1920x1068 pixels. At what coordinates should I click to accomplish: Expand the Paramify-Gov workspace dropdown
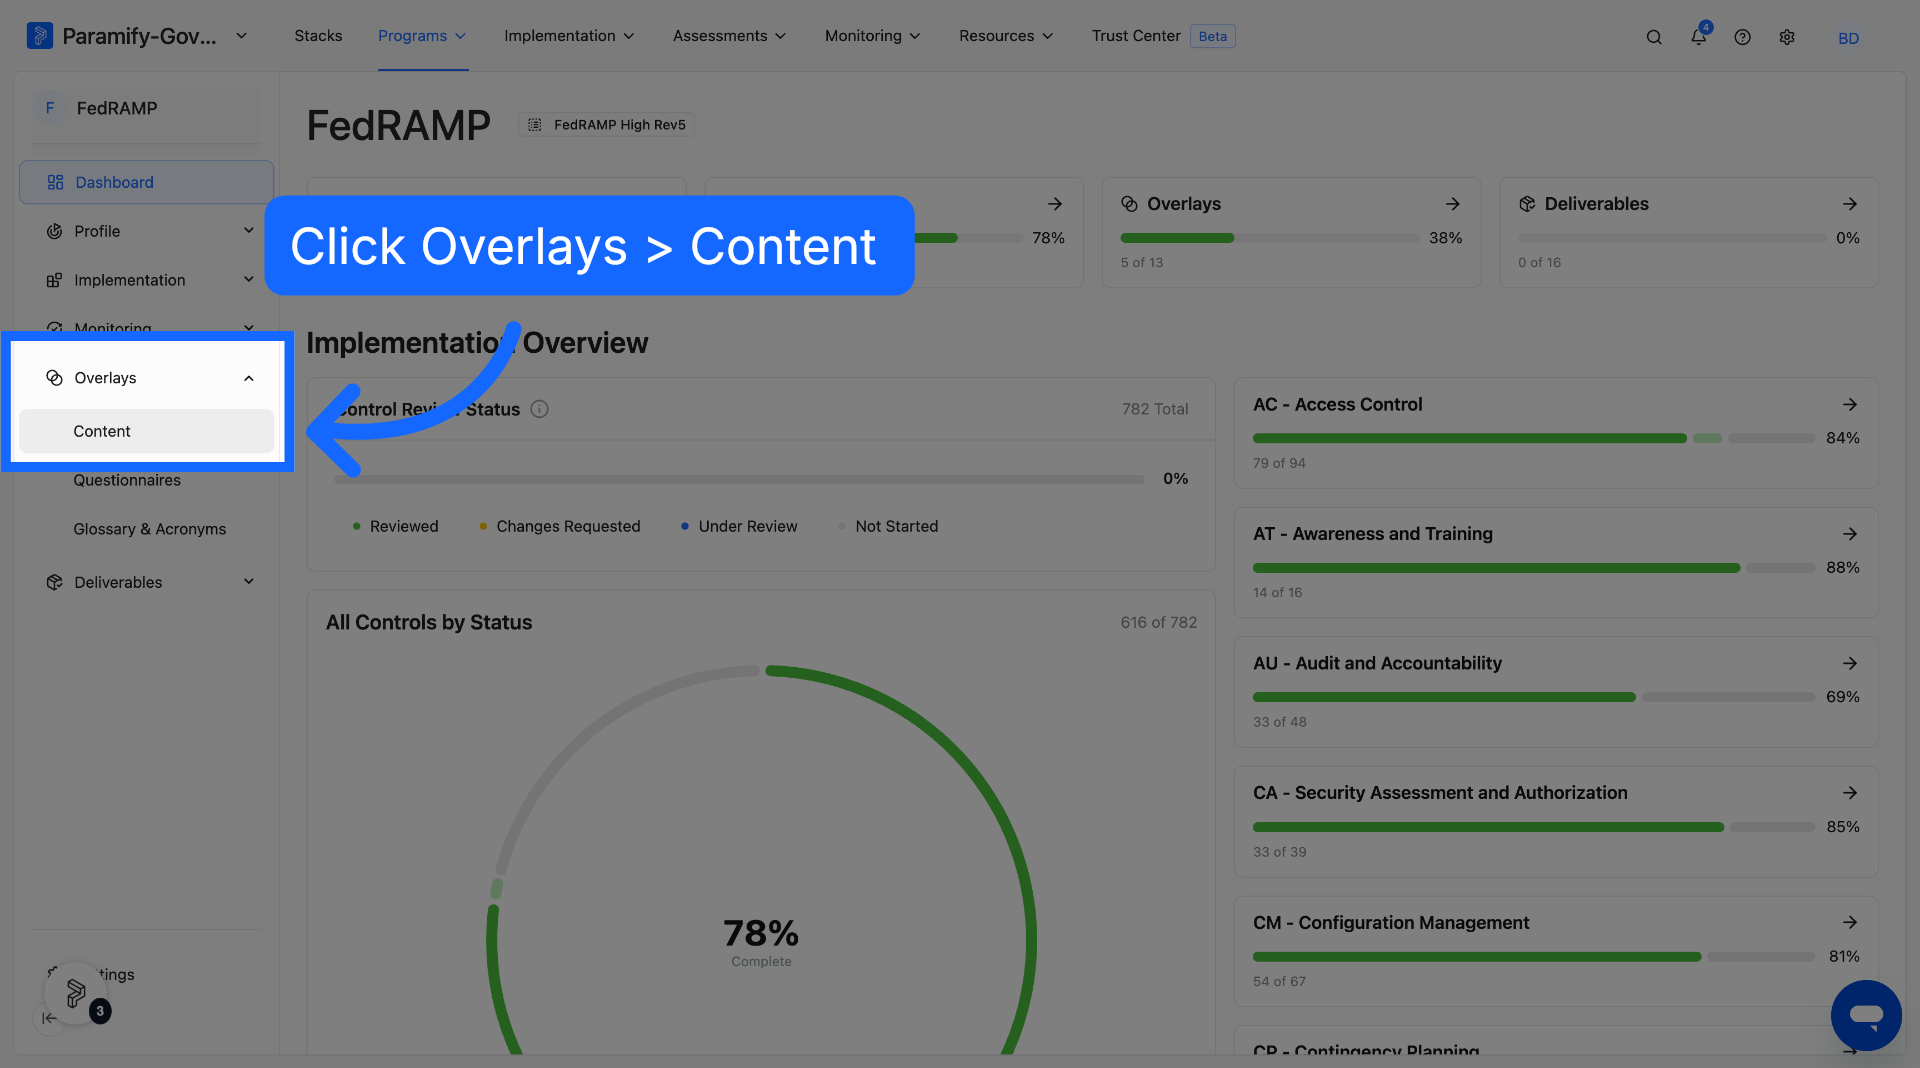tap(241, 36)
